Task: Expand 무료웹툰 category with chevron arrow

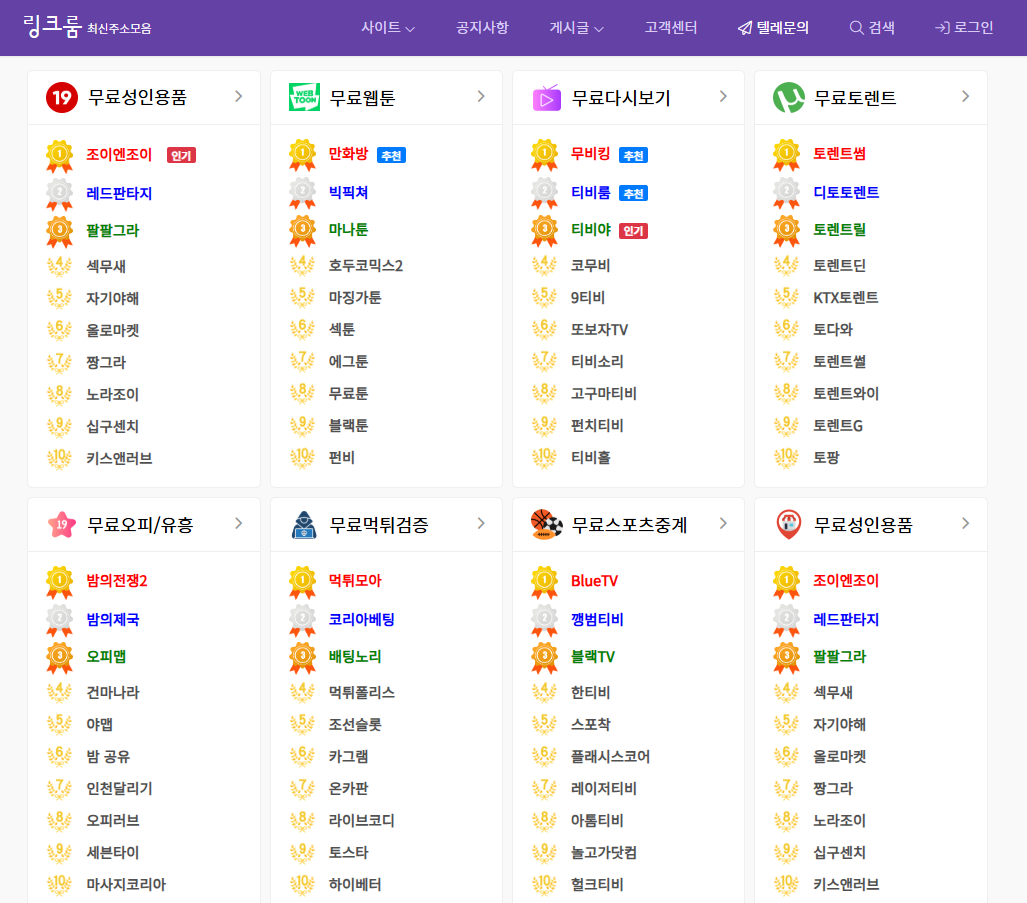Action: click(481, 97)
